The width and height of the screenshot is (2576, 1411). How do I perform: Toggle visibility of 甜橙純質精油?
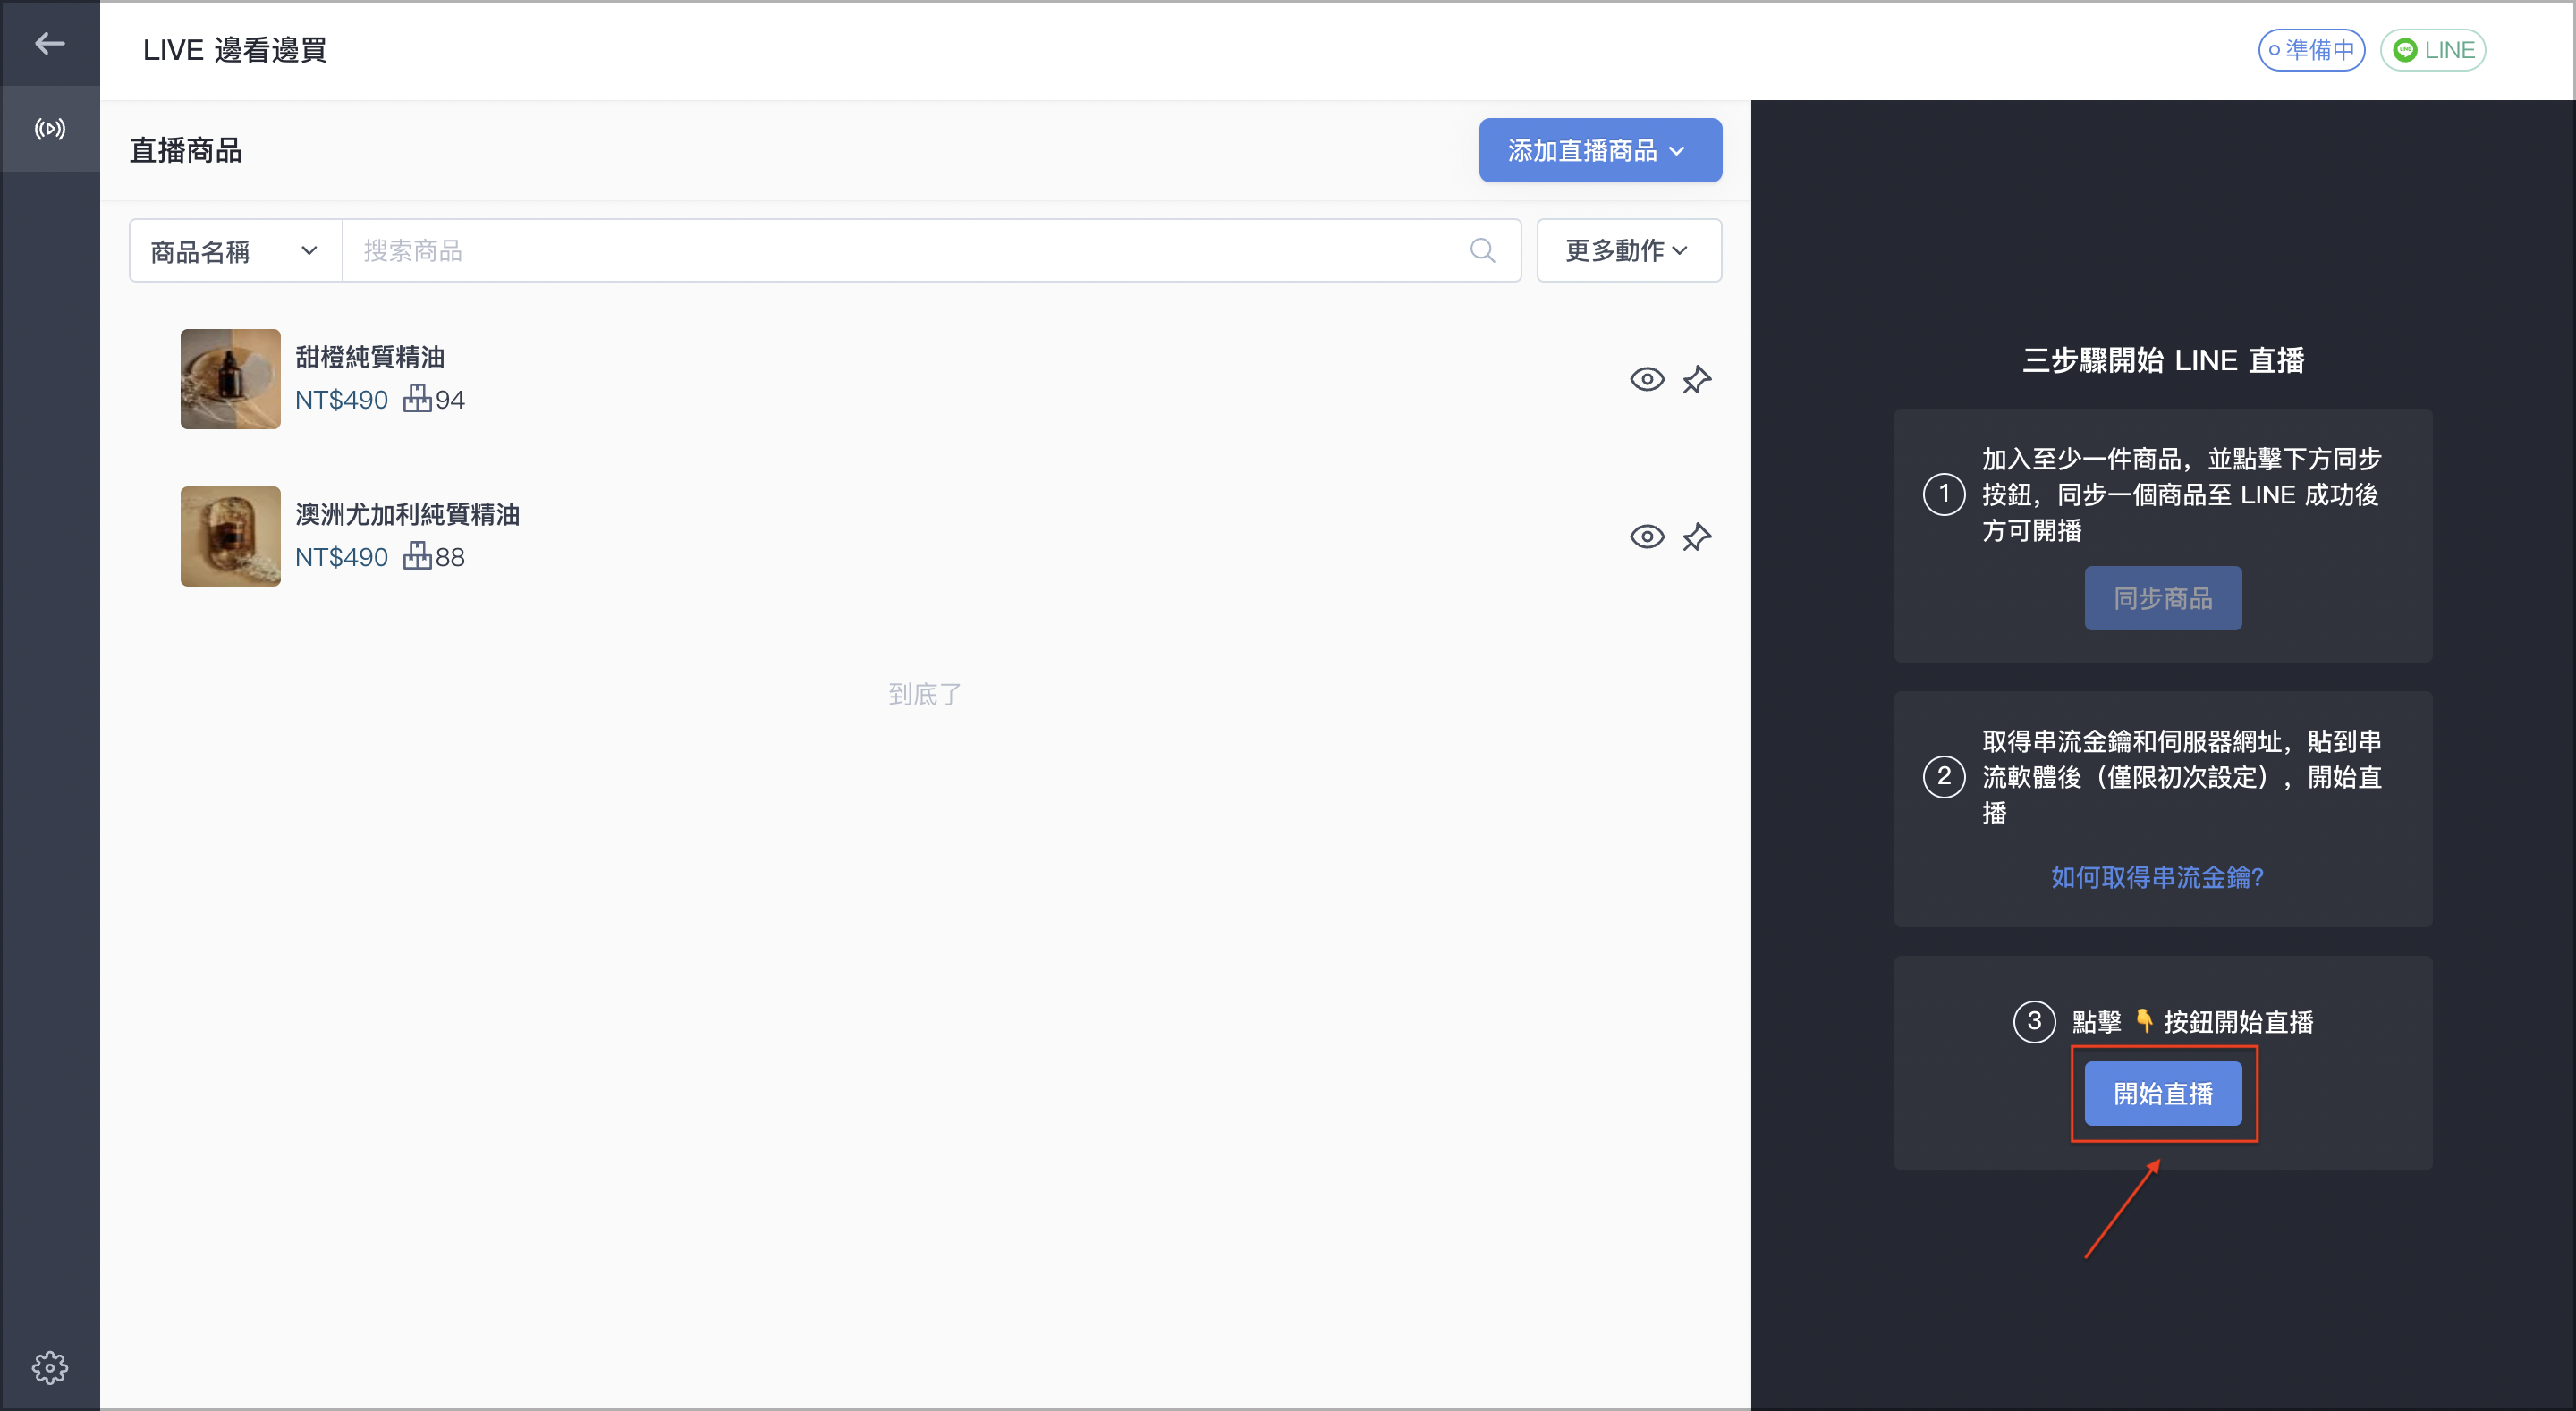pyautogui.click(x=1647, y=379)
